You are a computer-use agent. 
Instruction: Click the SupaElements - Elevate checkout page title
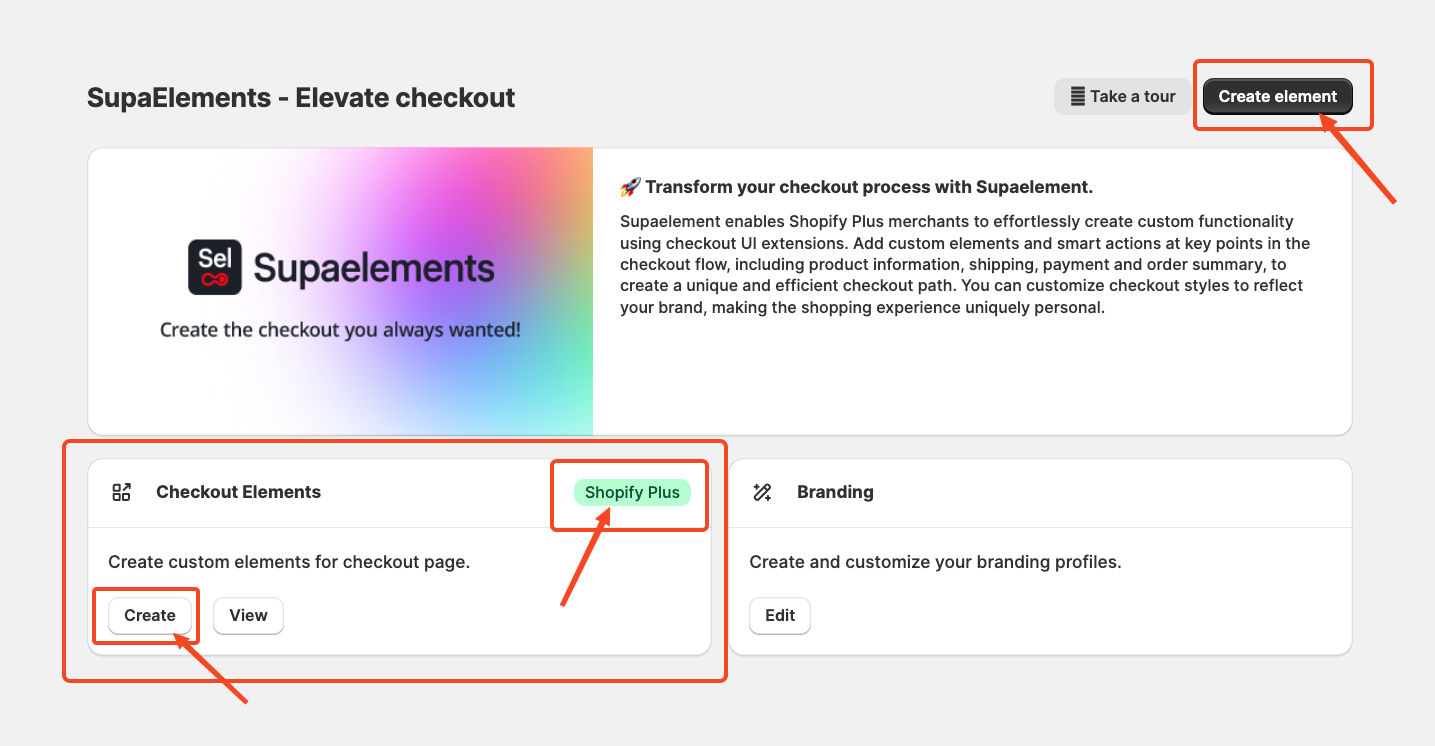(x=301, y=98)
